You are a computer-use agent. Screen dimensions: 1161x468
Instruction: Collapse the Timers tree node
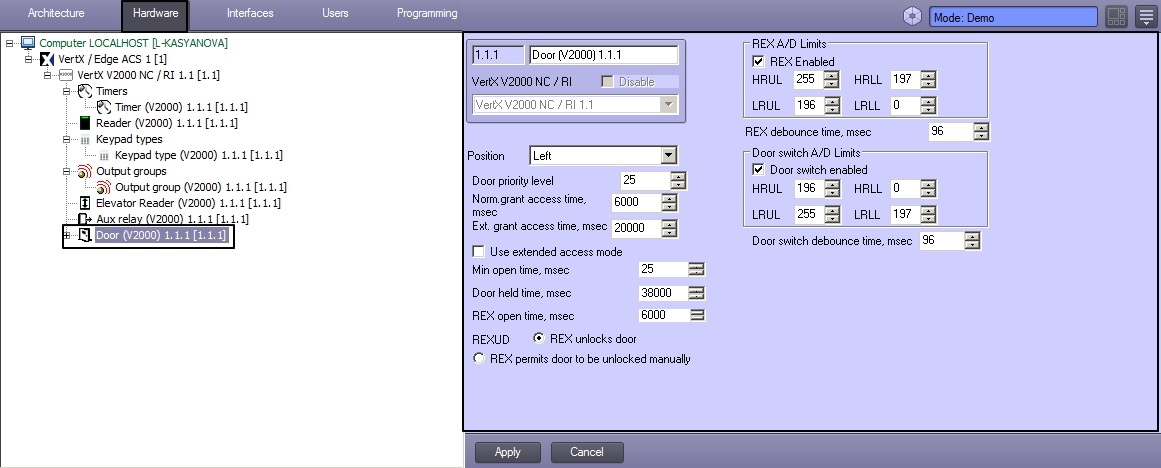(x=67, y=91)
